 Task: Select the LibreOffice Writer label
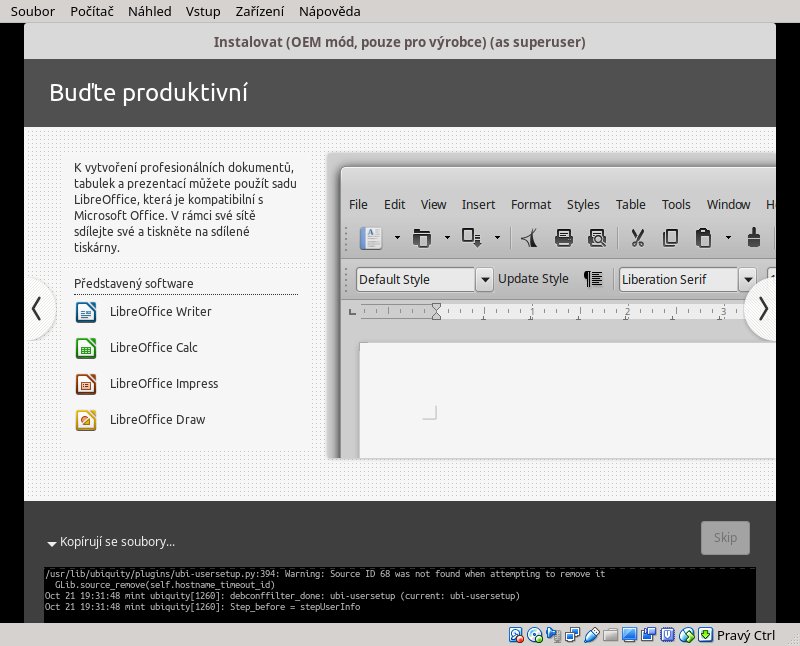160,311
